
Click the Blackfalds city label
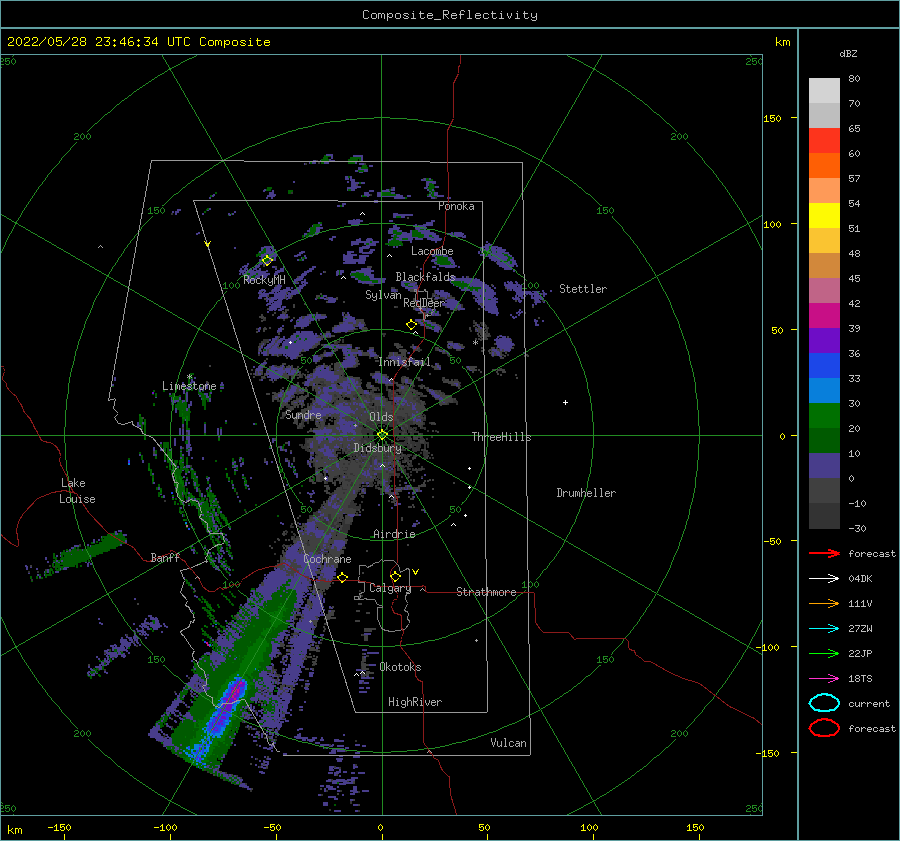pyautogui.click(x=425, y=277)
